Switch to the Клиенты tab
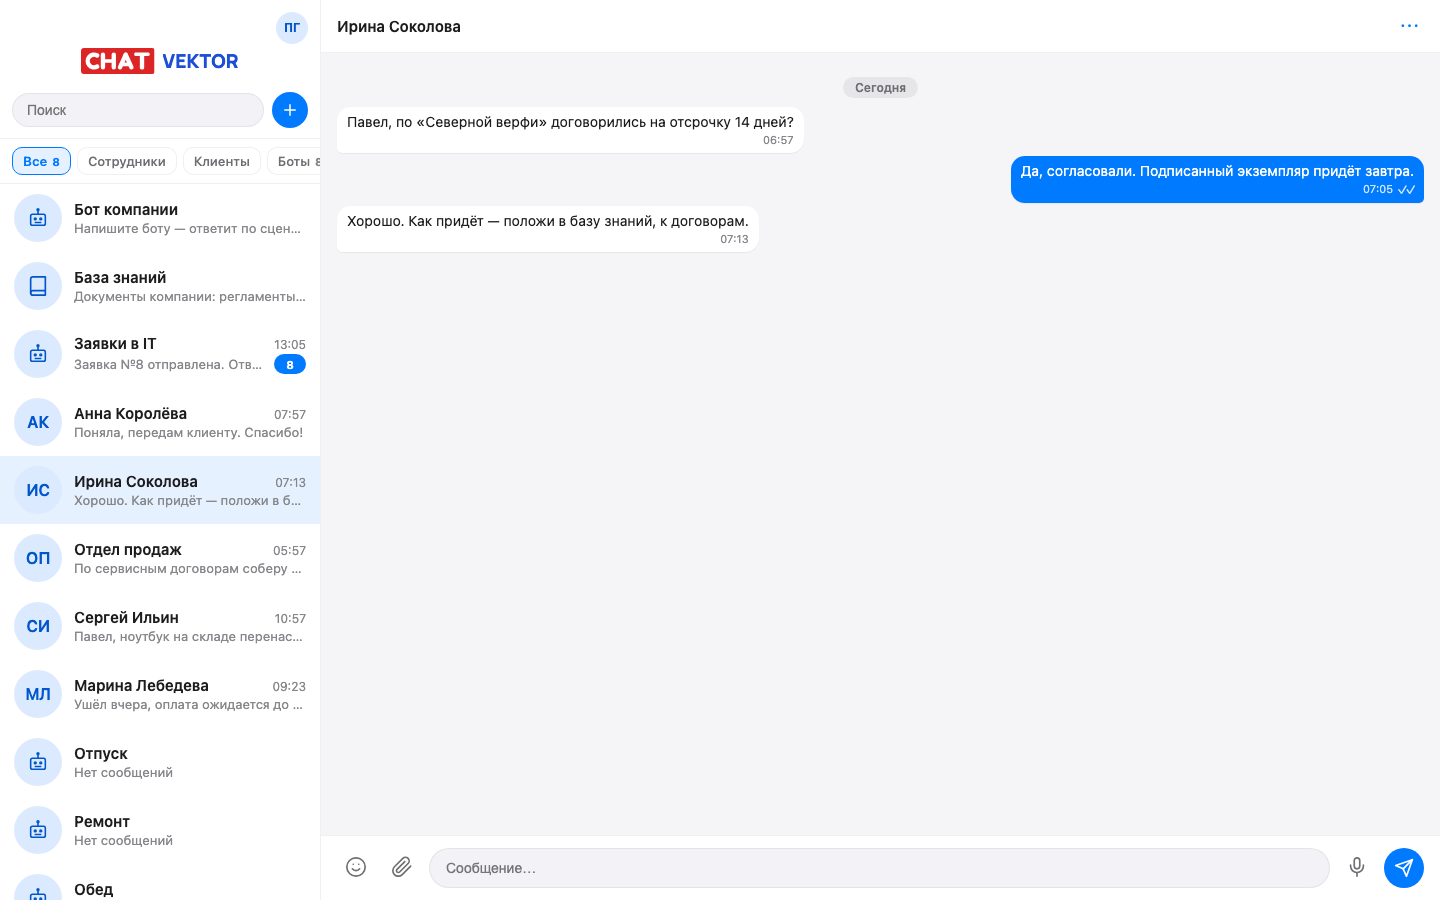This screenshot has height=900, width=1440. point(222,161)
